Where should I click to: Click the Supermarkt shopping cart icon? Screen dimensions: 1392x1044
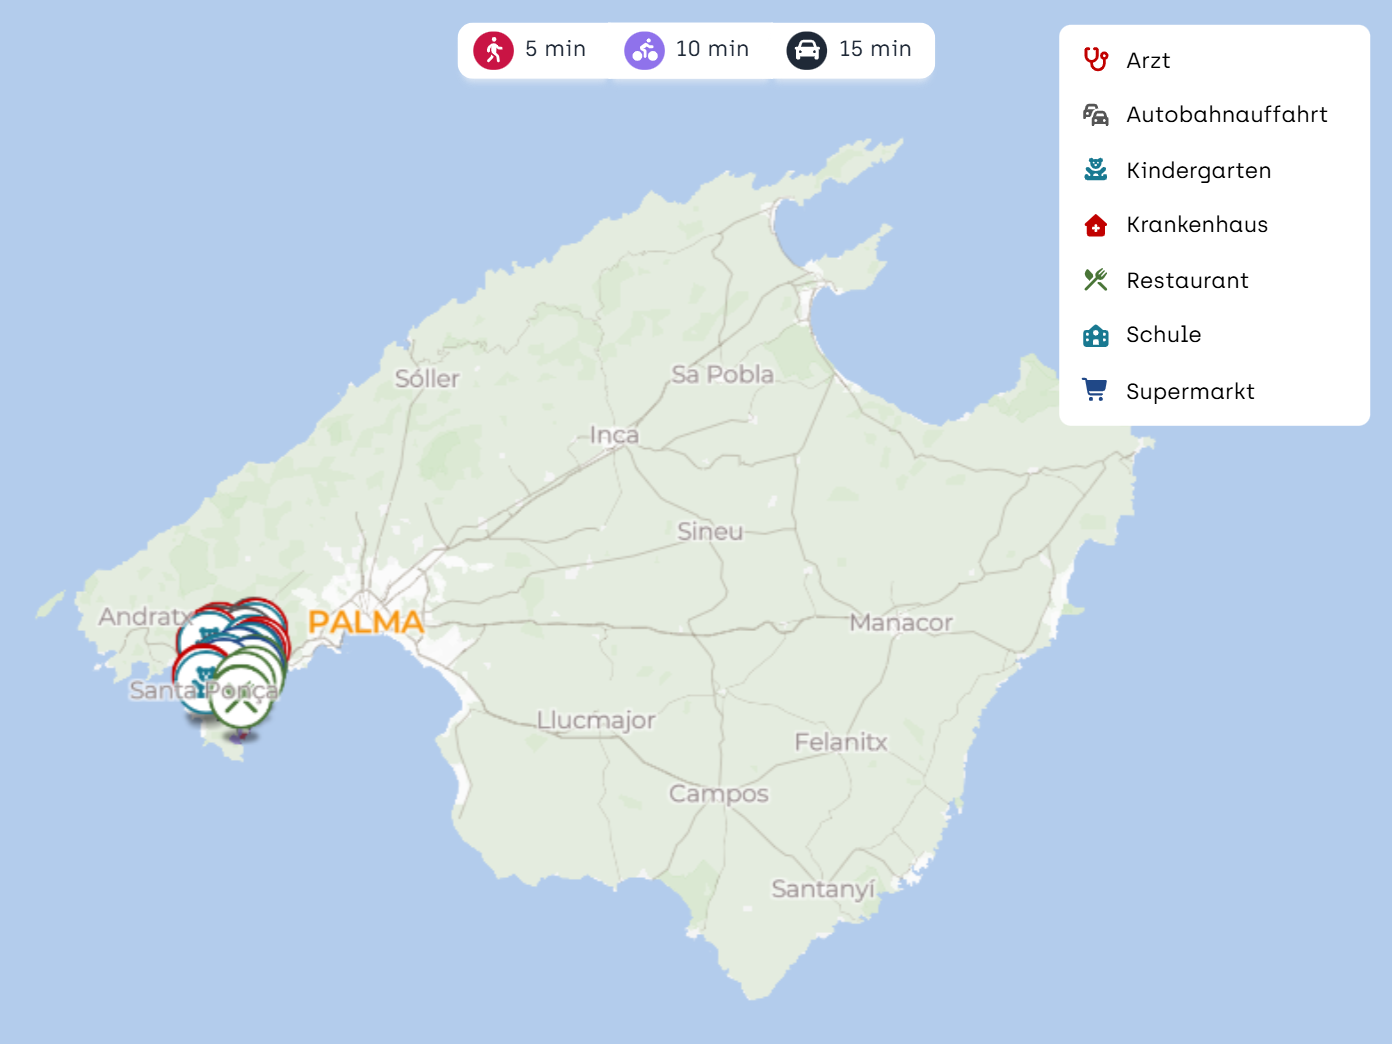point(1096,390)
